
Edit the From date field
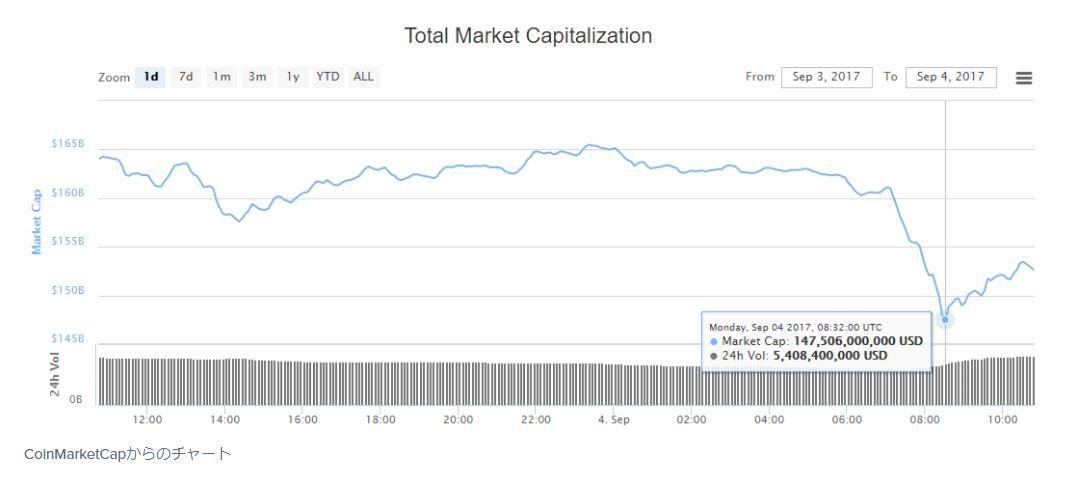click(x=825, y=77)
